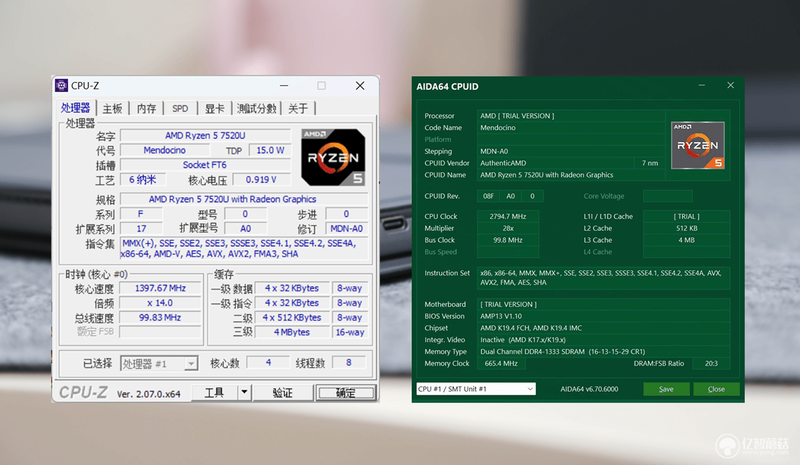Open the SPD tab

pos(180,109)
